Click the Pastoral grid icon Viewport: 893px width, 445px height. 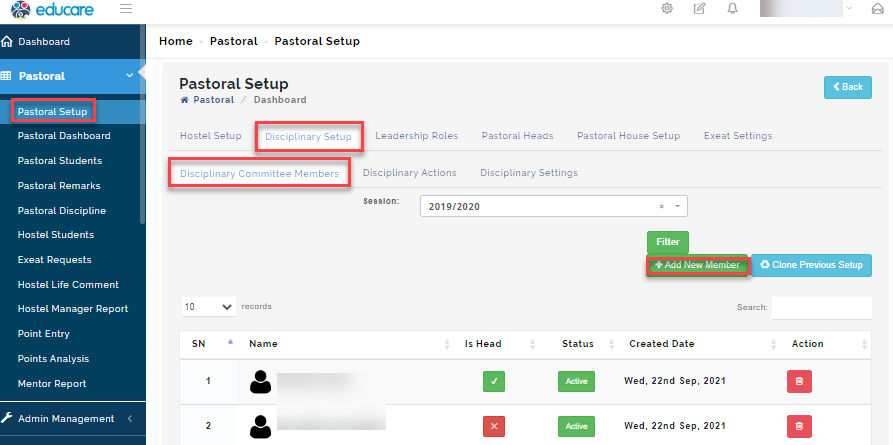click(6, 76)
